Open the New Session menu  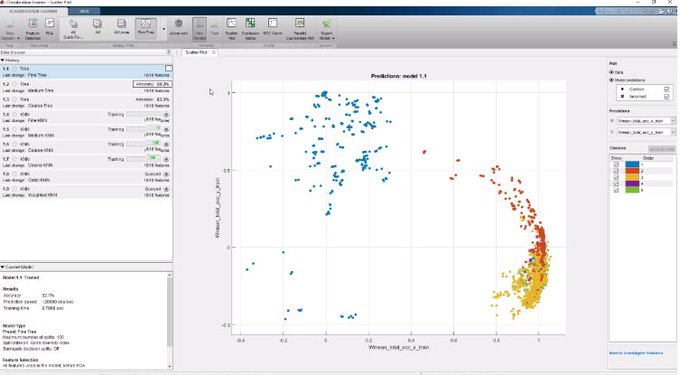pyautogui.click(x=10, y=29)
